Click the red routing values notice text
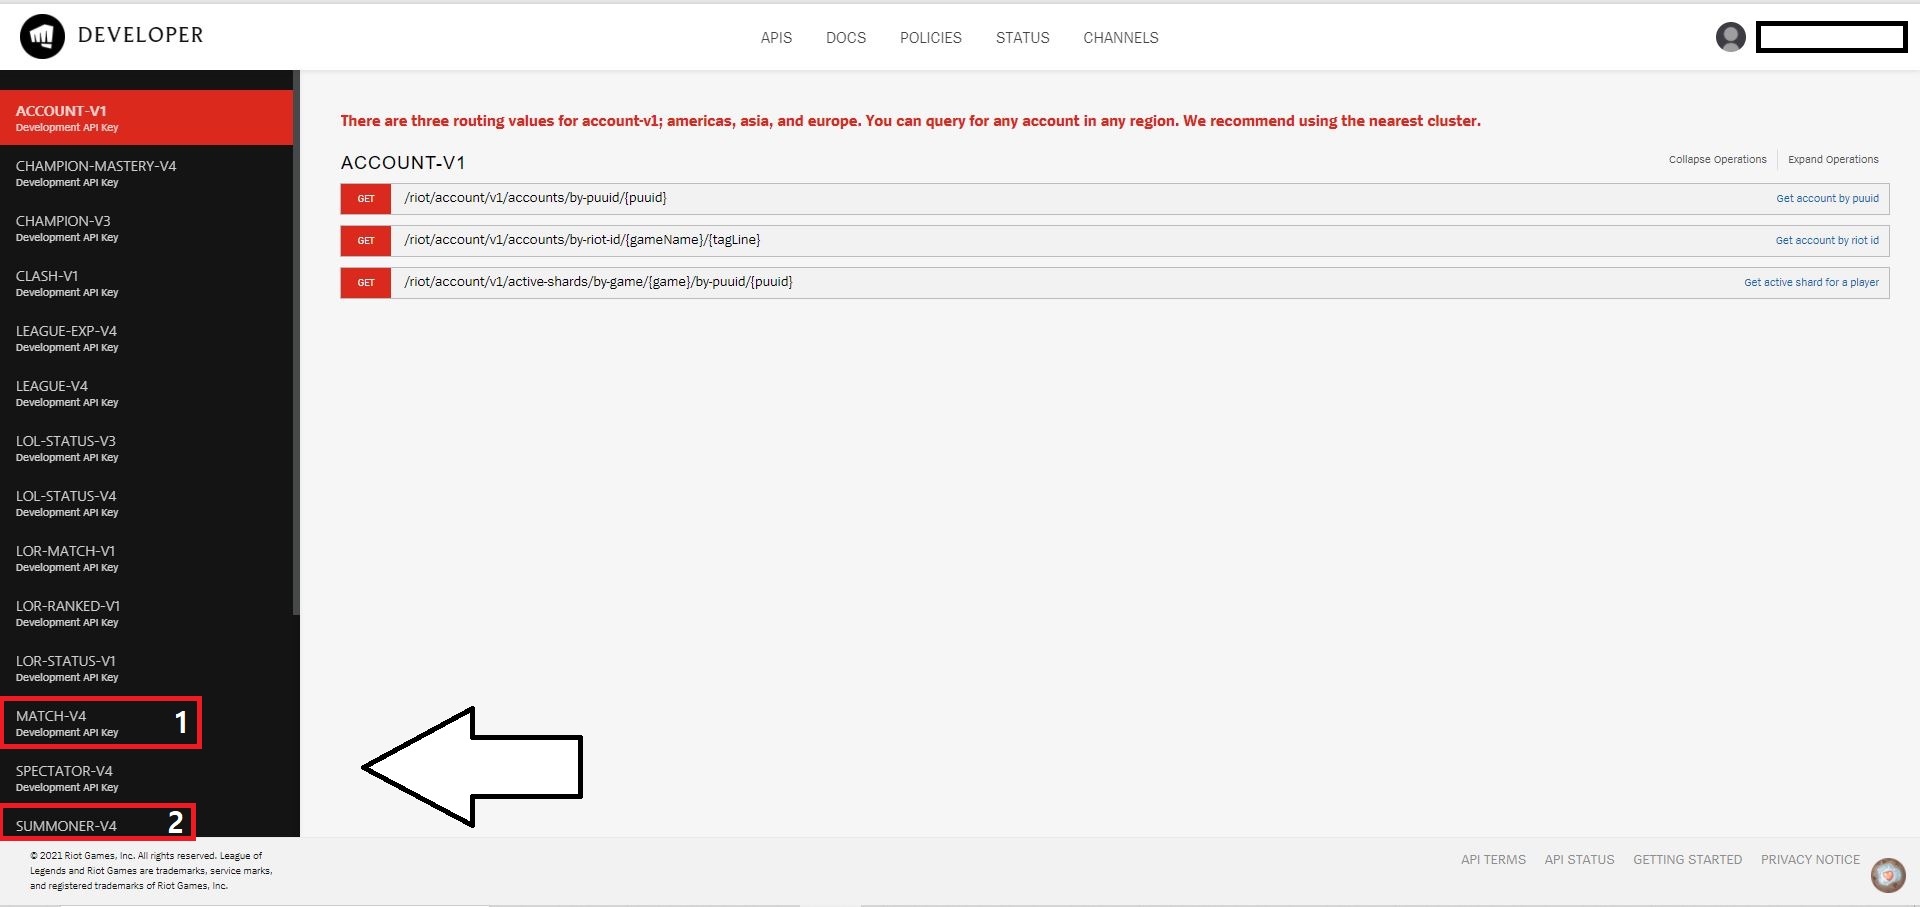Viewport: 1920px width, 907px height. coord(910,121)
